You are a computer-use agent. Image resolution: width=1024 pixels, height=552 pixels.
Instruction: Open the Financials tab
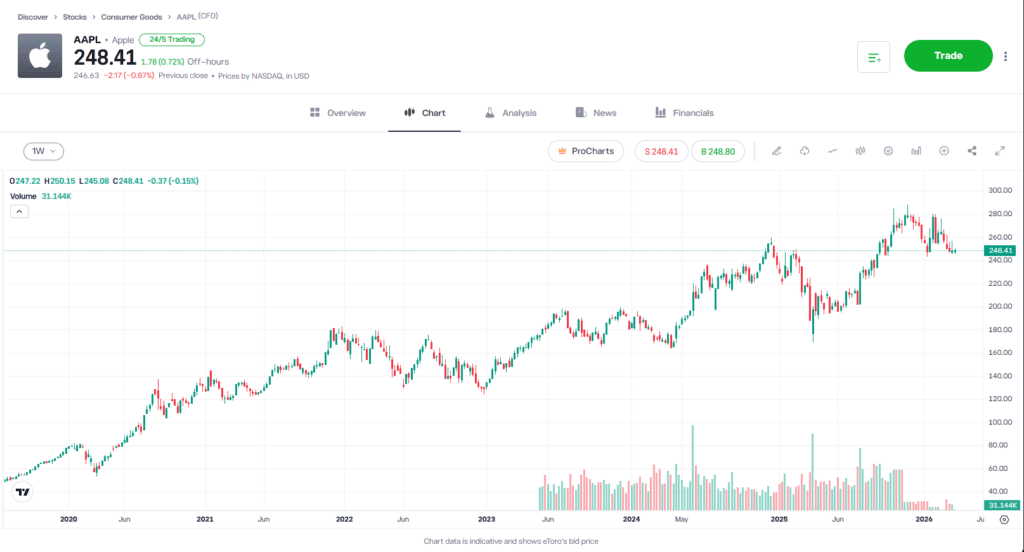click(x=684, y=113)
